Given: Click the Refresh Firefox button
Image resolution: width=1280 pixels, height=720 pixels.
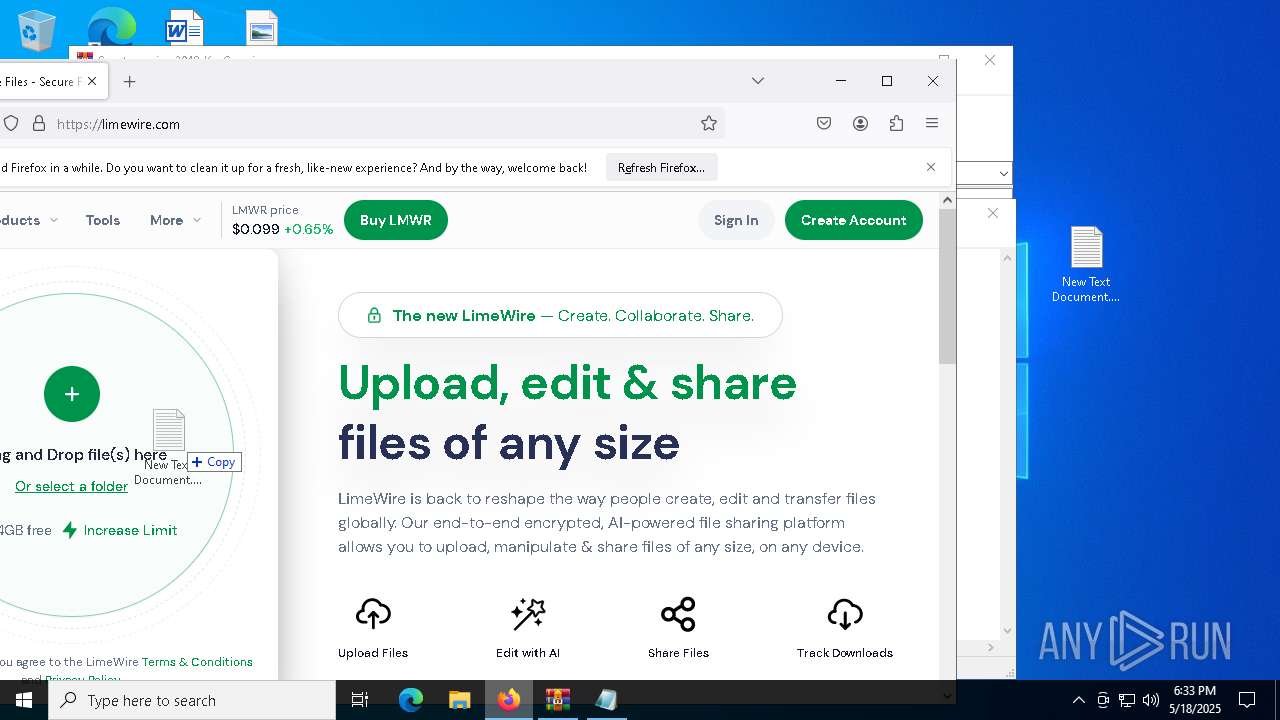Looking at the screenshot, I should tap(661, 167).
